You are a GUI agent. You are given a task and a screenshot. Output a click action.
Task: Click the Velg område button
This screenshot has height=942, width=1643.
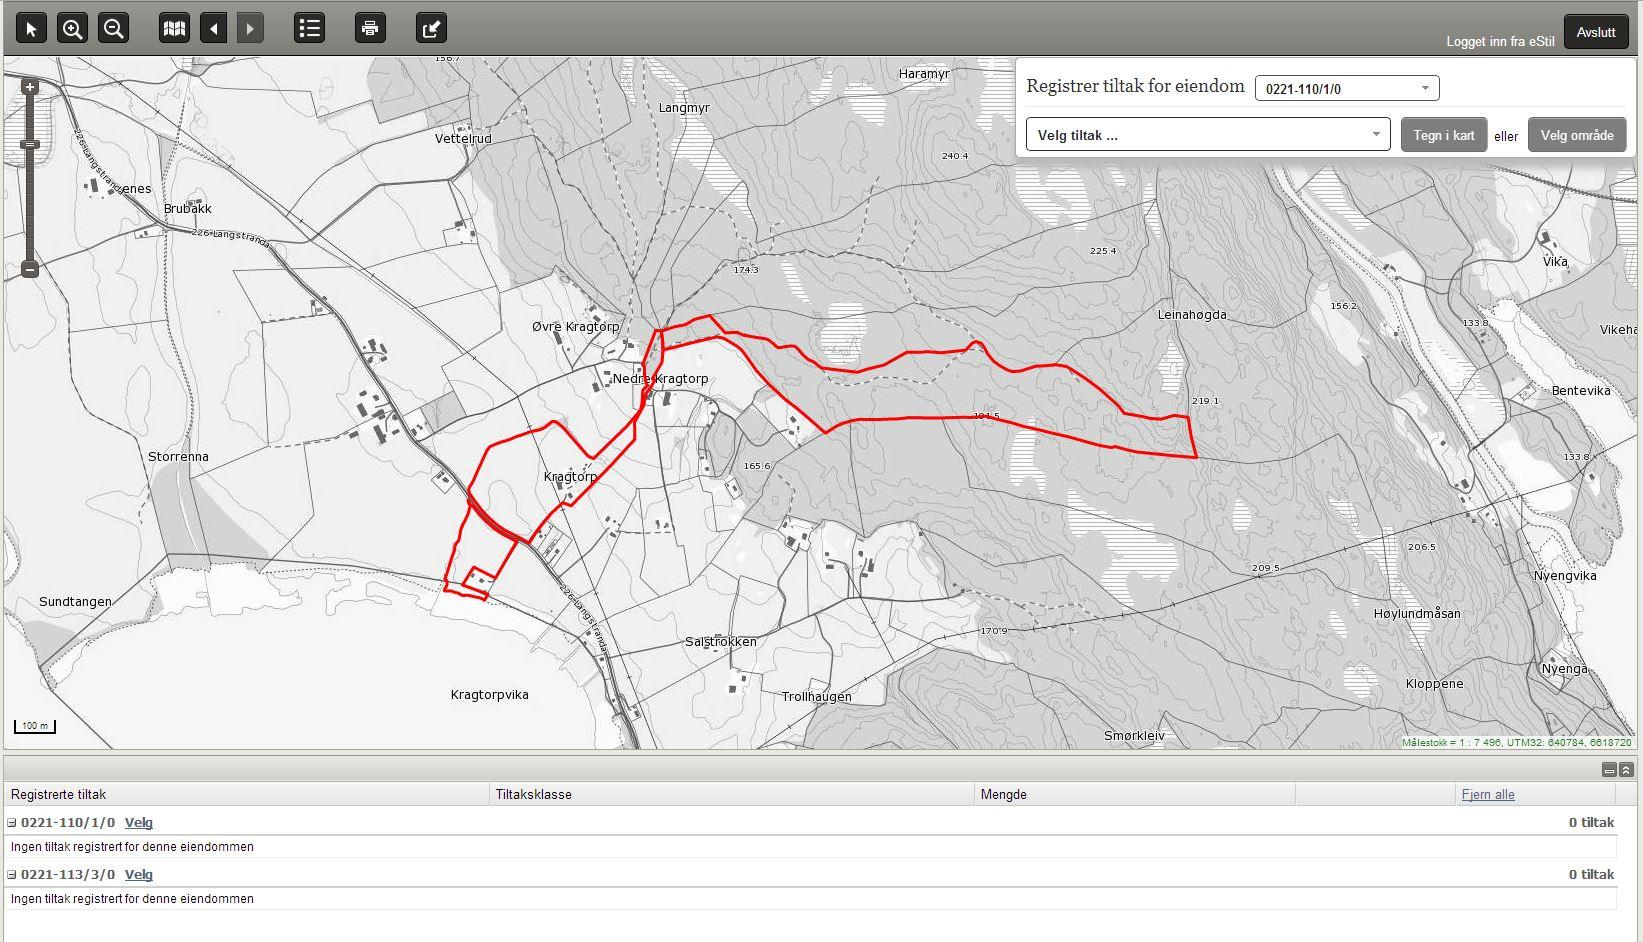pos(1577,135)
